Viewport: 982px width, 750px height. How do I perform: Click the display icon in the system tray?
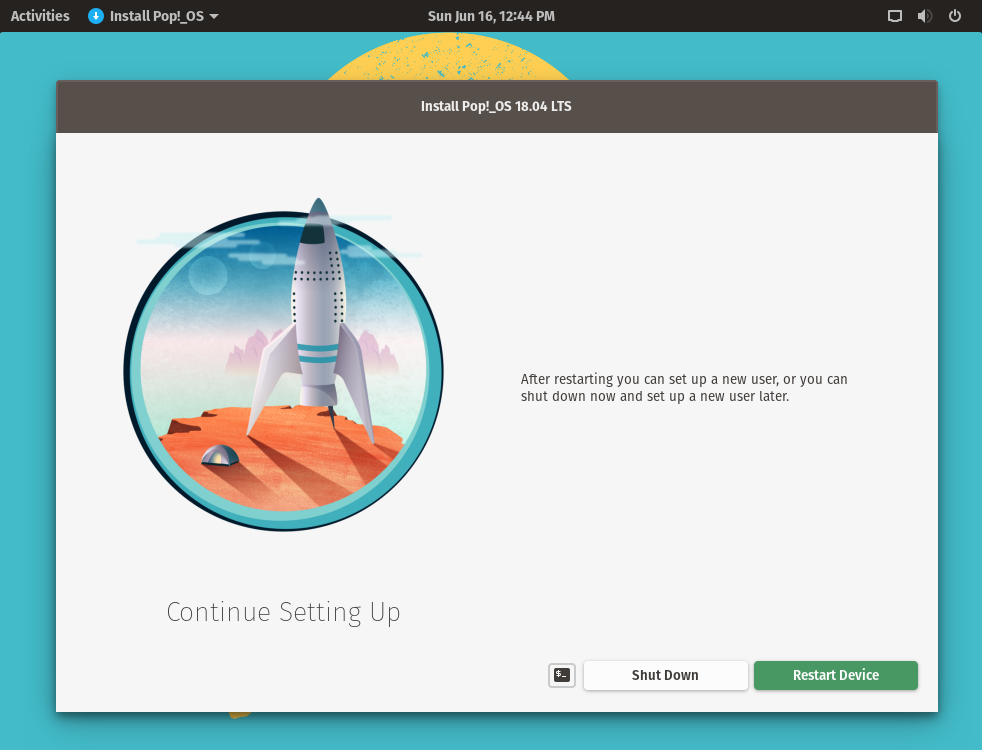tap(895, 16)
